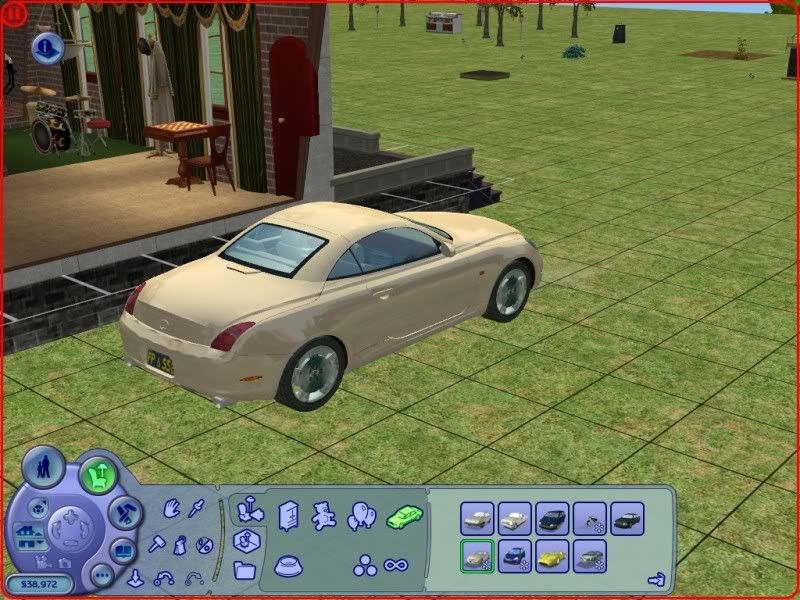Screen dimensions: 800x600
Task: Advance to next catalog page arrow
Action: click(x=656, y=578)
